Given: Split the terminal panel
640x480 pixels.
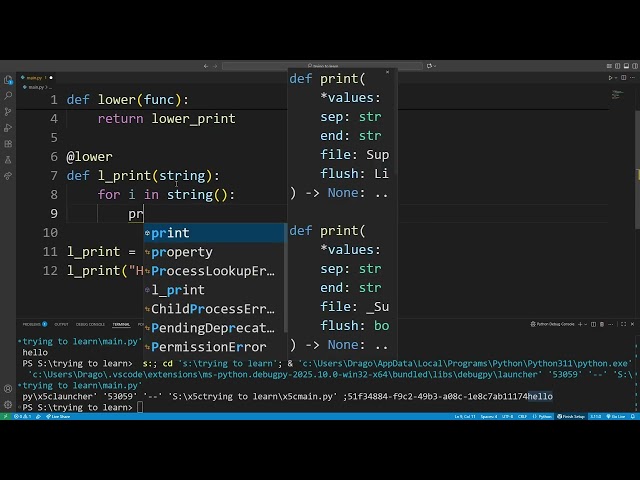Looking at the screenshot, I should (593, 324).
